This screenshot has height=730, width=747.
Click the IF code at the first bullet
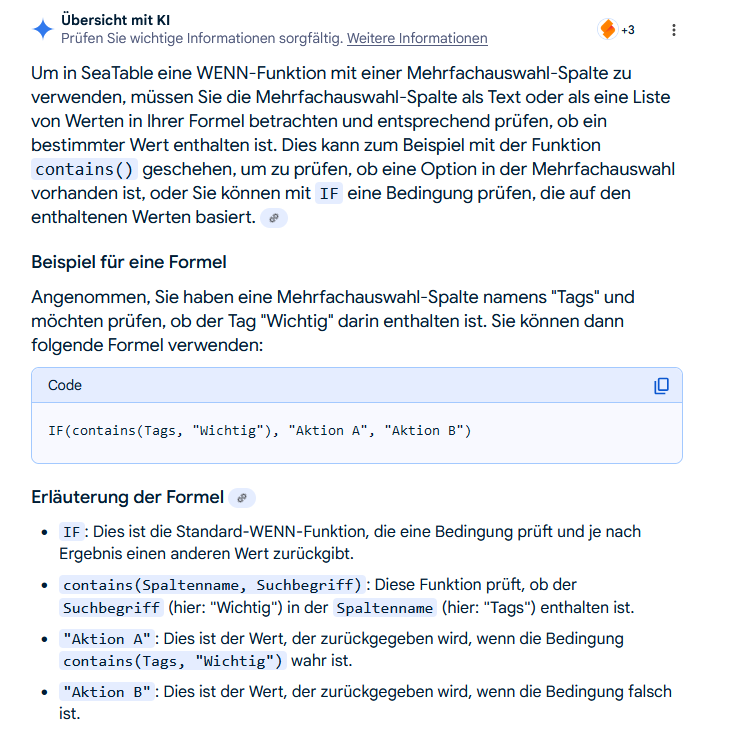pyautogui.click(x=72, y=532)
